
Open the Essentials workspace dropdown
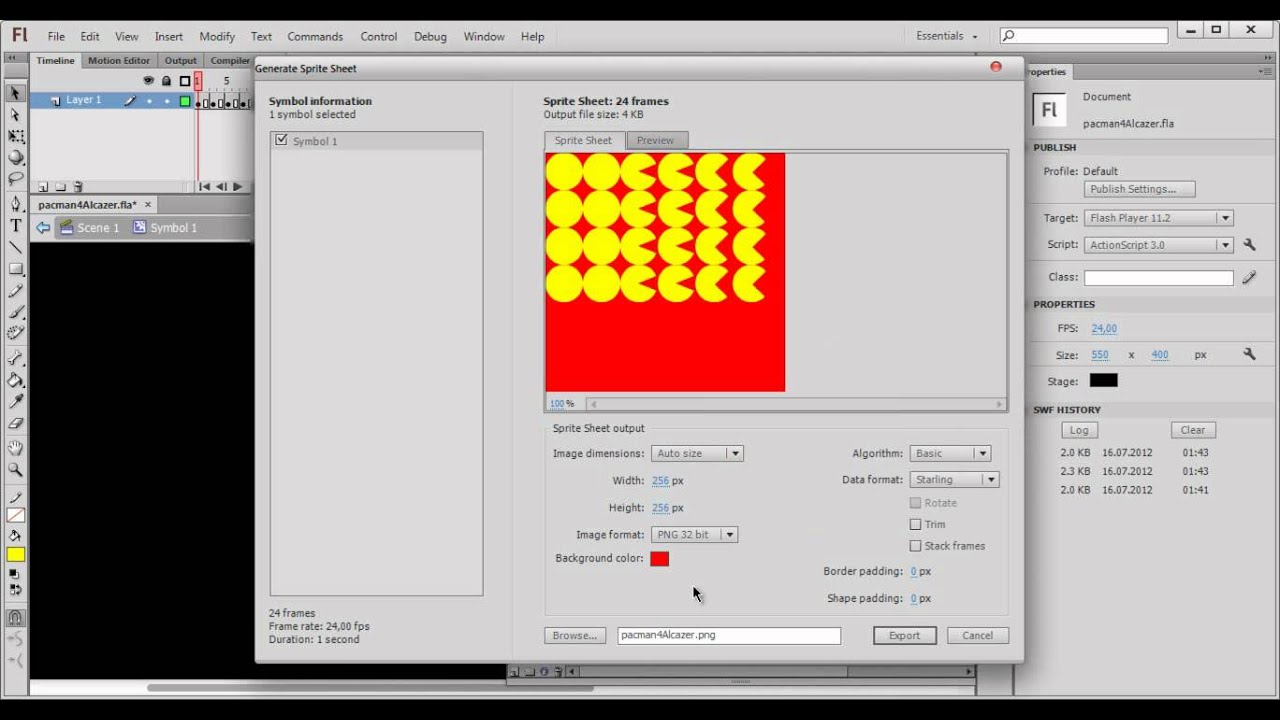click(x=947, y=36)
